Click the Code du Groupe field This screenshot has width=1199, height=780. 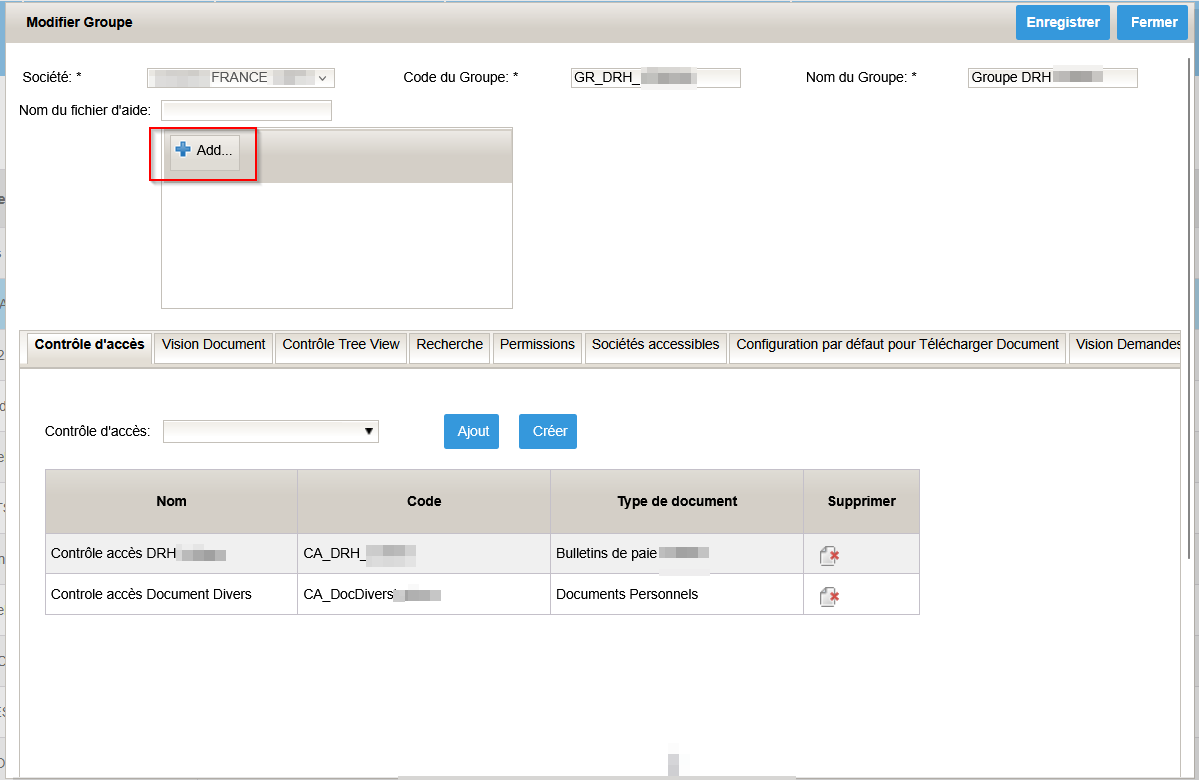[x=655, y=77]
